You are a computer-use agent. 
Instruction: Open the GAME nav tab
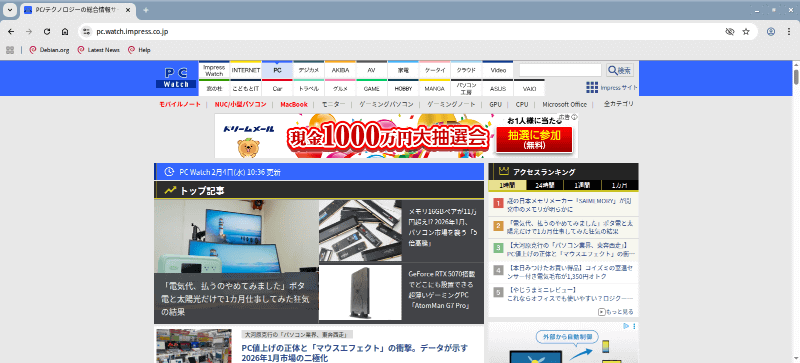coord(371,88)
